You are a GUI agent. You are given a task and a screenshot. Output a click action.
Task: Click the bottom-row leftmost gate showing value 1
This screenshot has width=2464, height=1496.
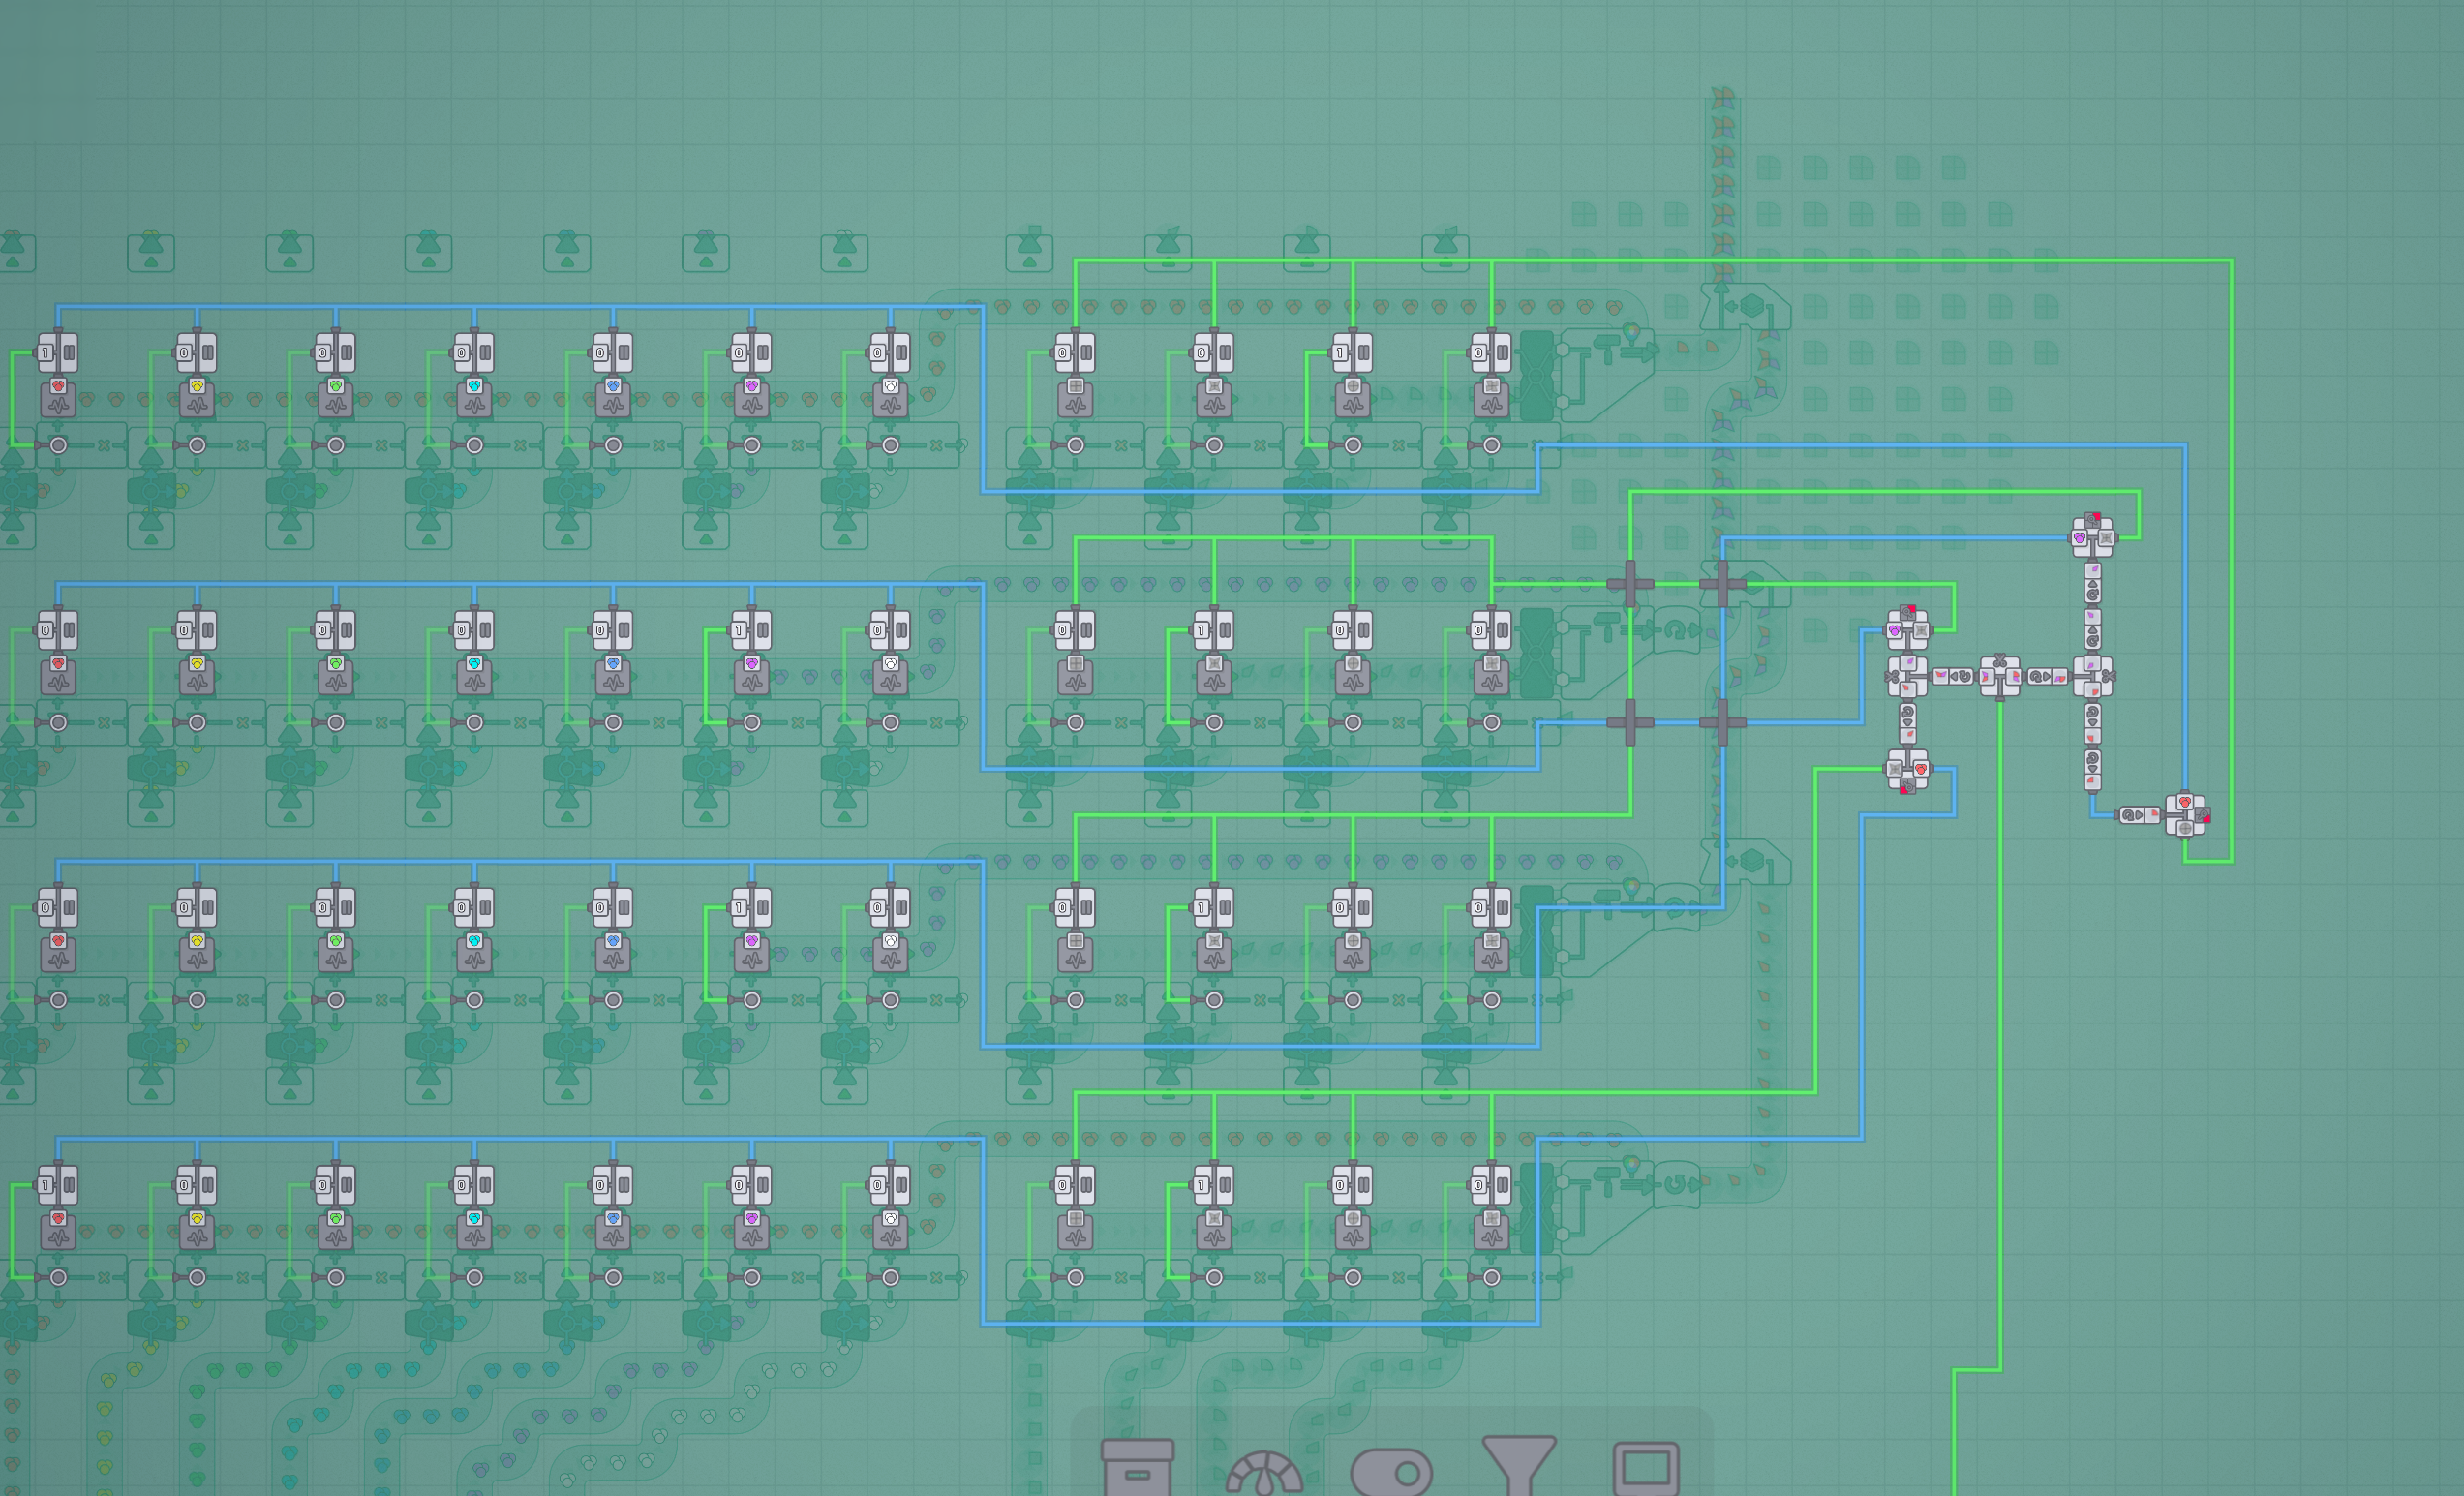[57, 1185]
